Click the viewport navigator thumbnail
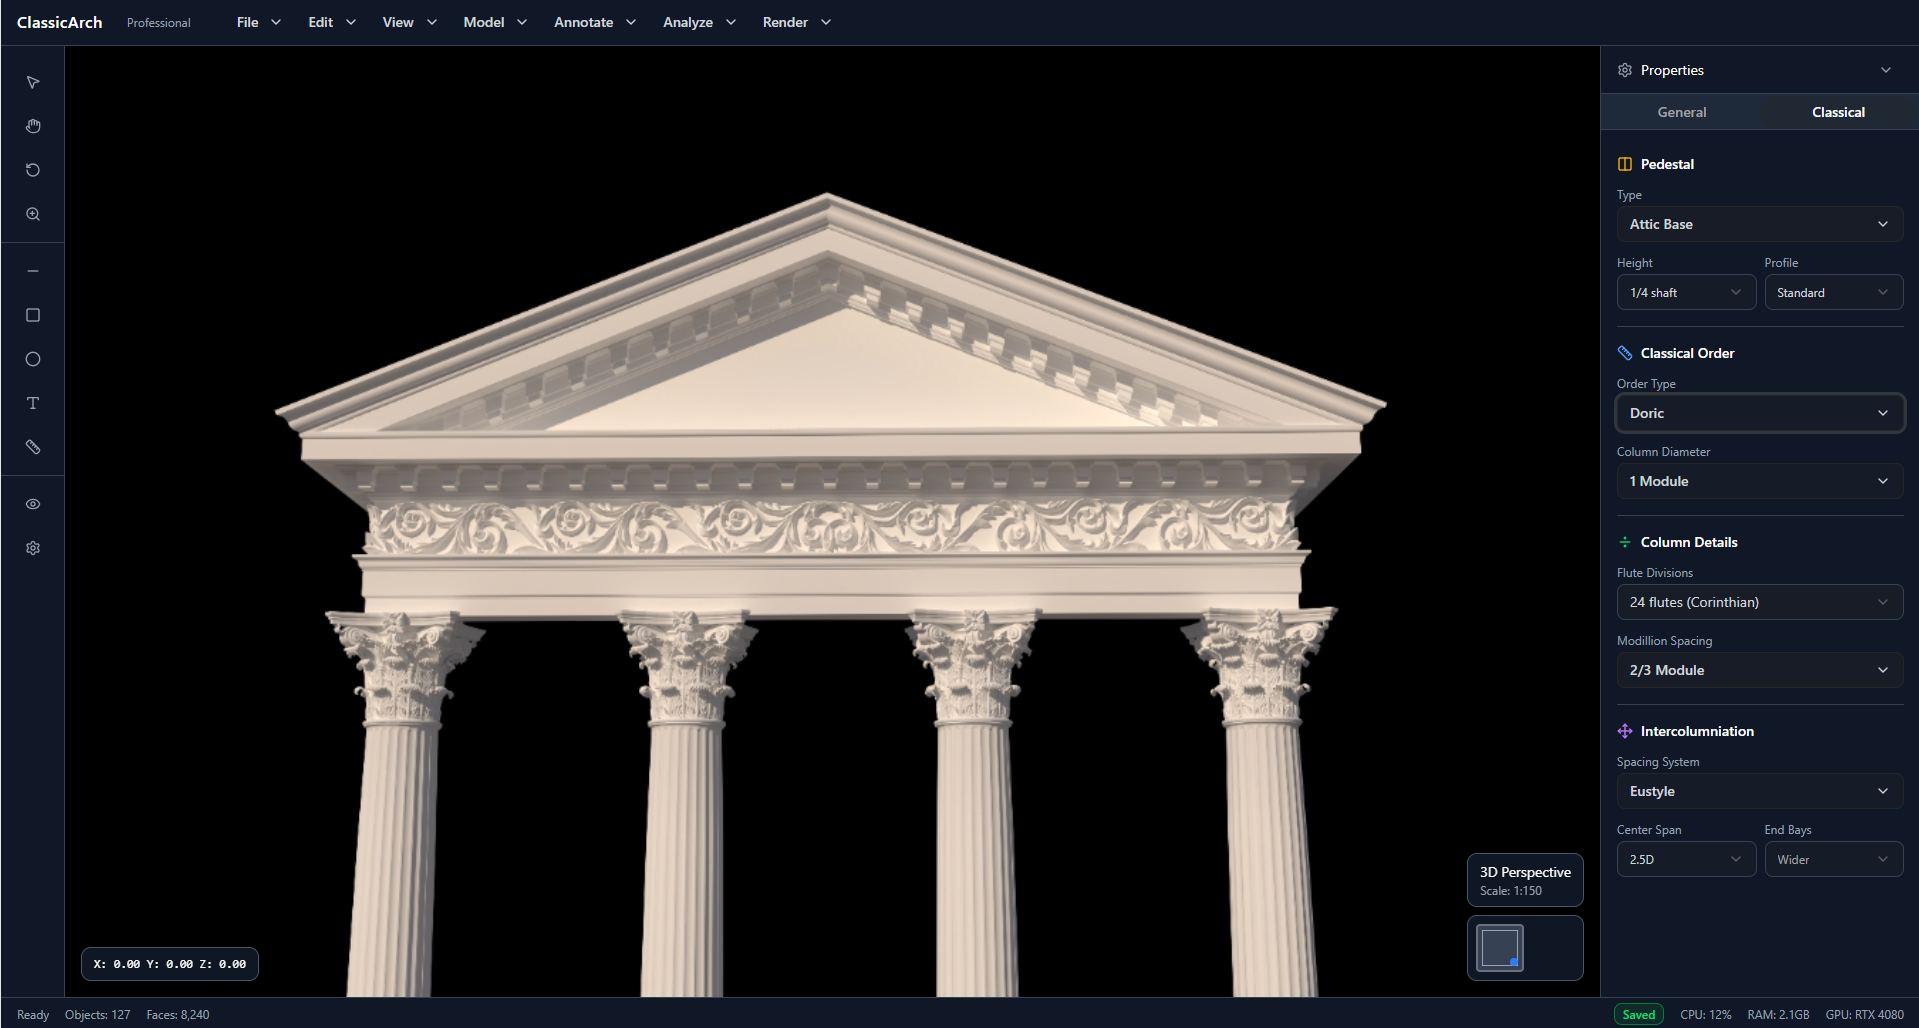The height and width of the screenshot is (1028, 1919). [x=1501, y=948]
